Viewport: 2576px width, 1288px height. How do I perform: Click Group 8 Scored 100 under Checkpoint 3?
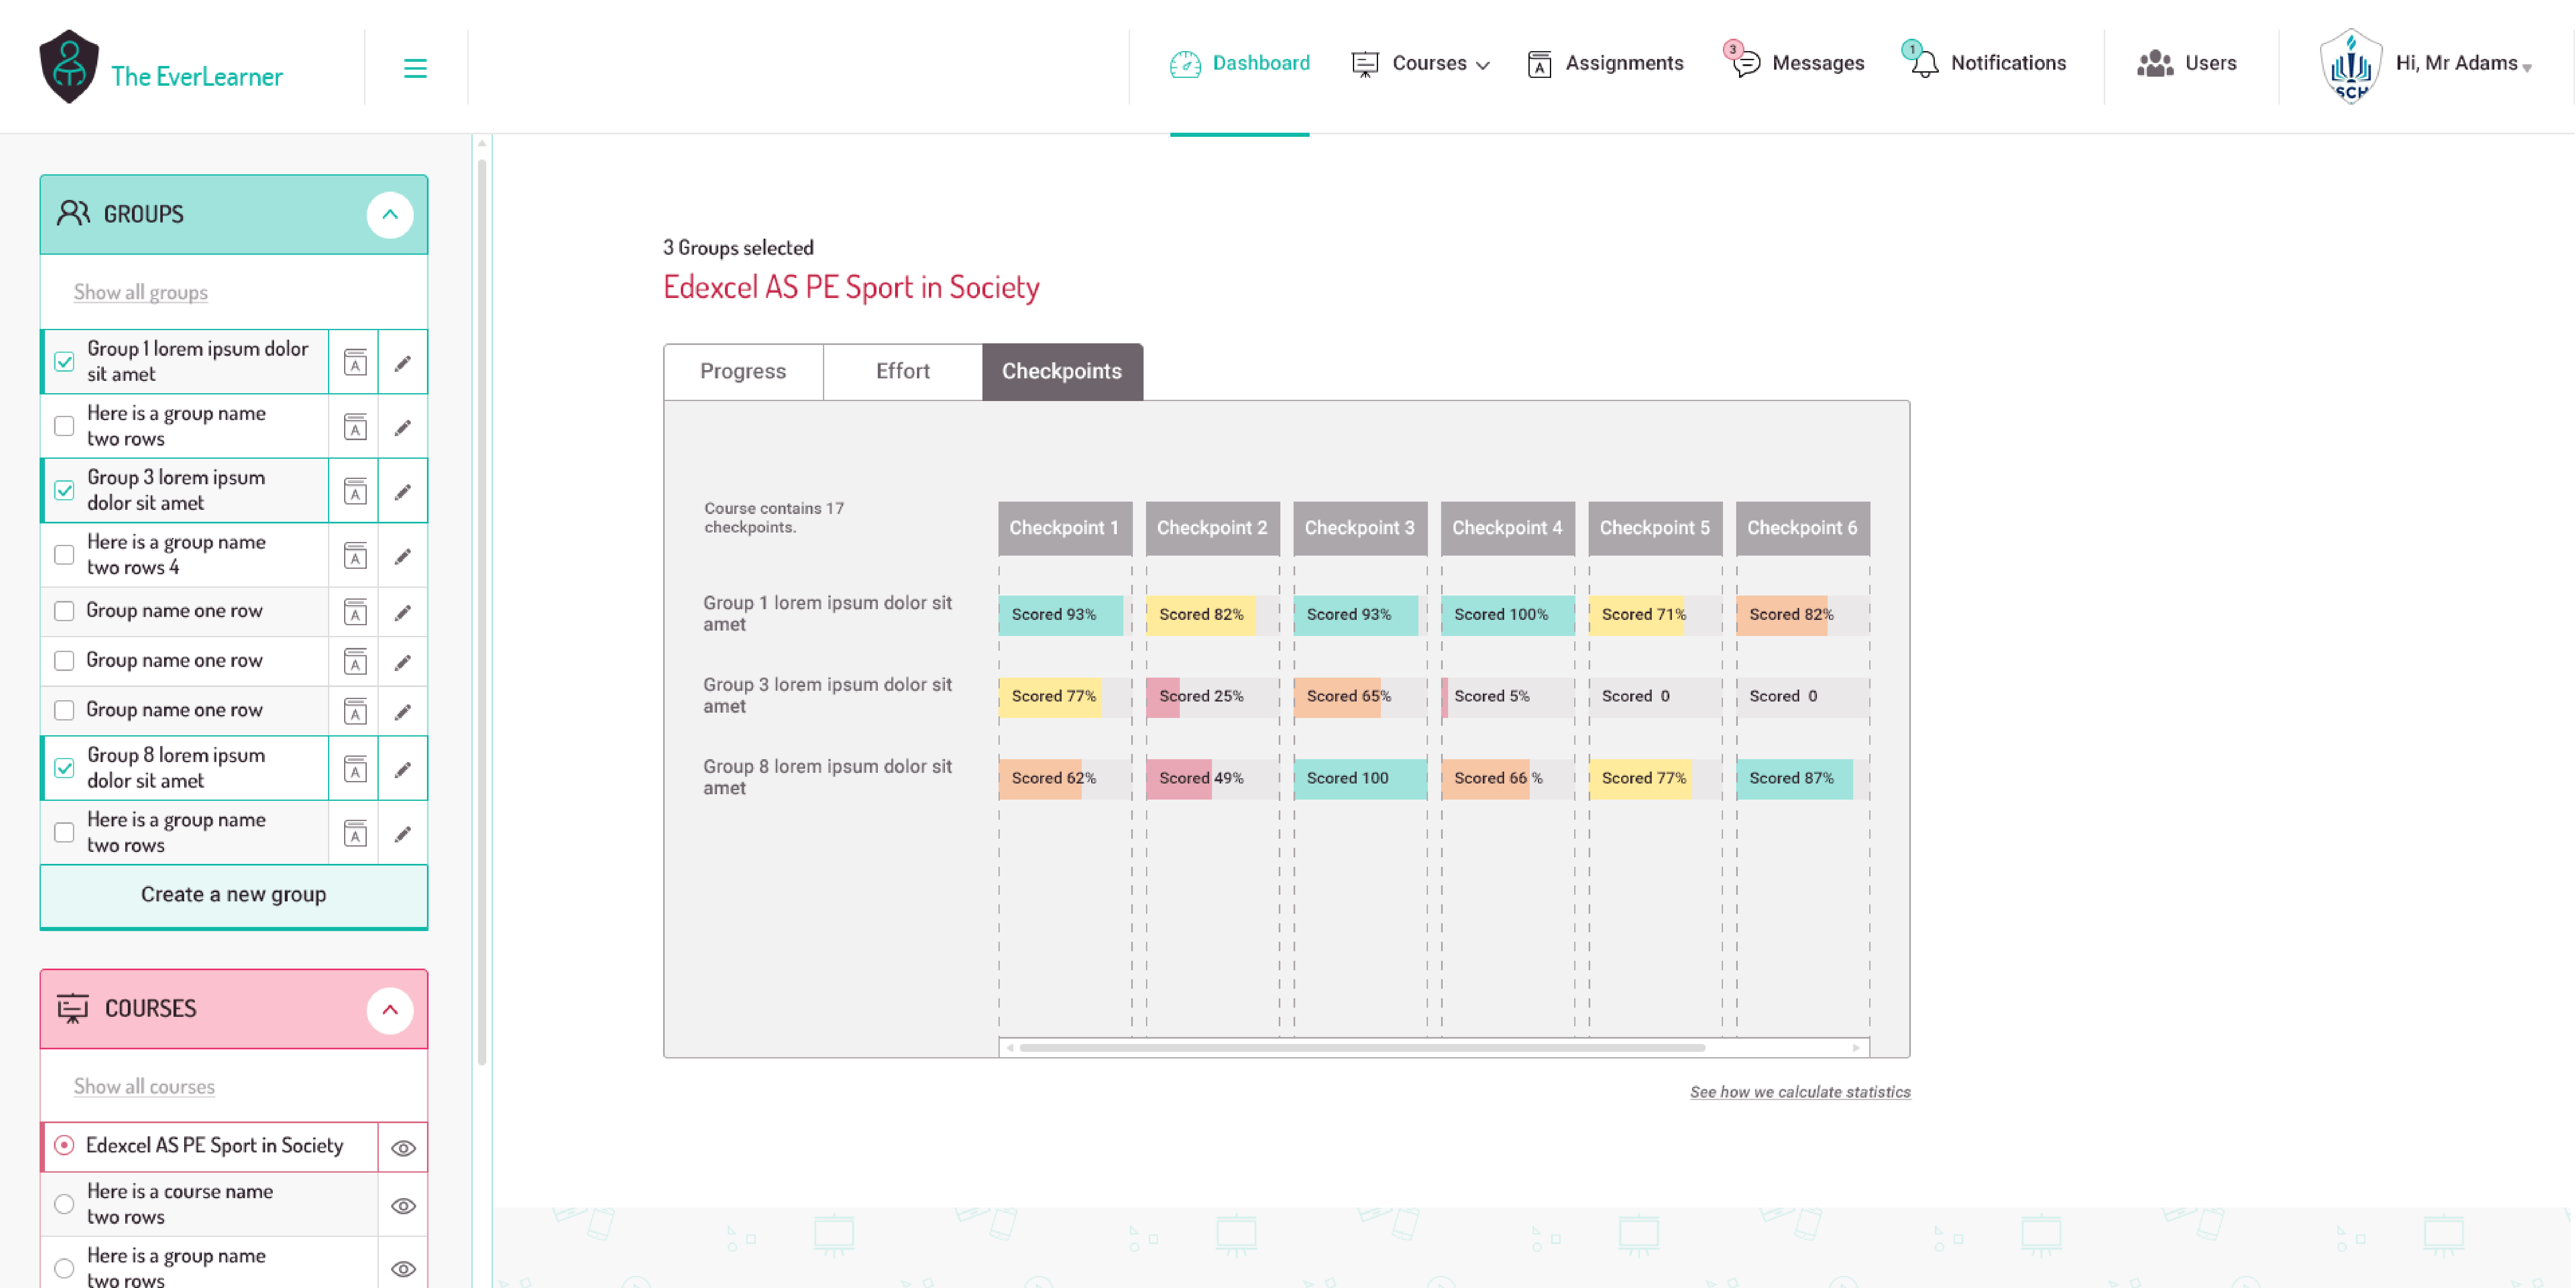coord(1360,779)
